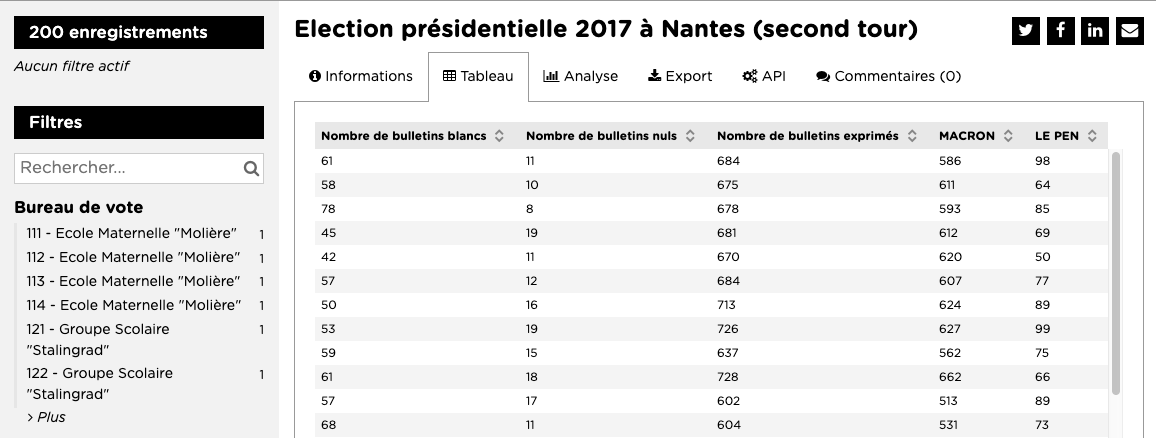Open the Informations tab
1156x438 pixels.
click(x=361, y=76)
